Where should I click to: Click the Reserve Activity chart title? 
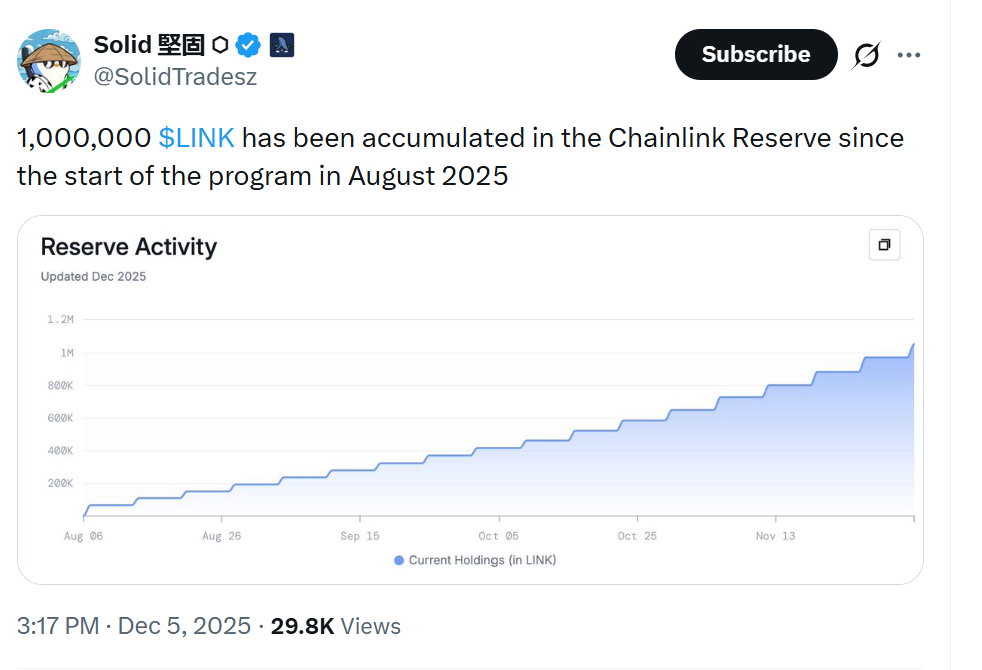tap(128, 247)
